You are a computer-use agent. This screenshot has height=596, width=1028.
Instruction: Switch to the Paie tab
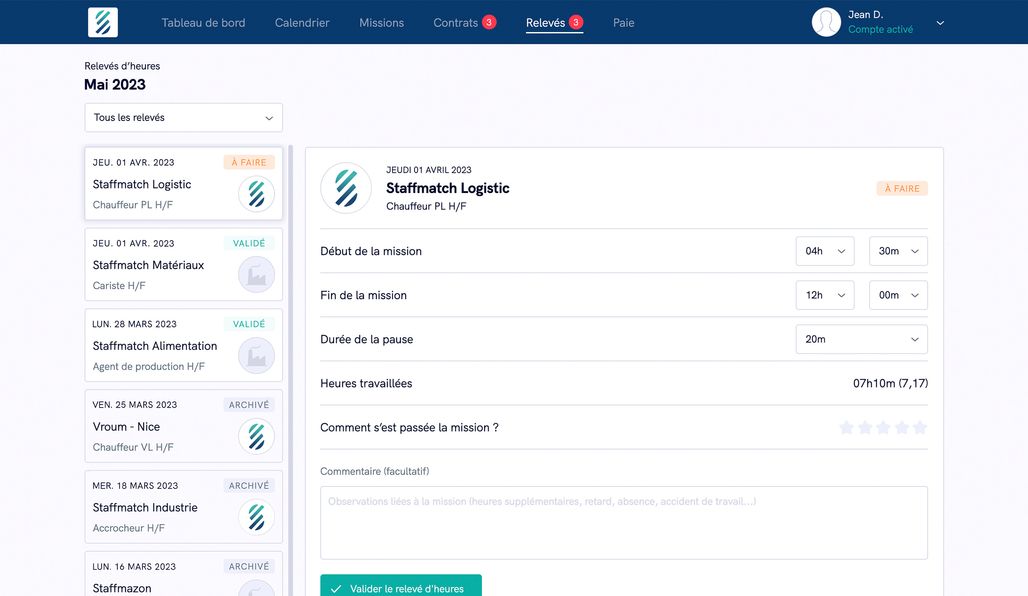[x=623, y=23]
